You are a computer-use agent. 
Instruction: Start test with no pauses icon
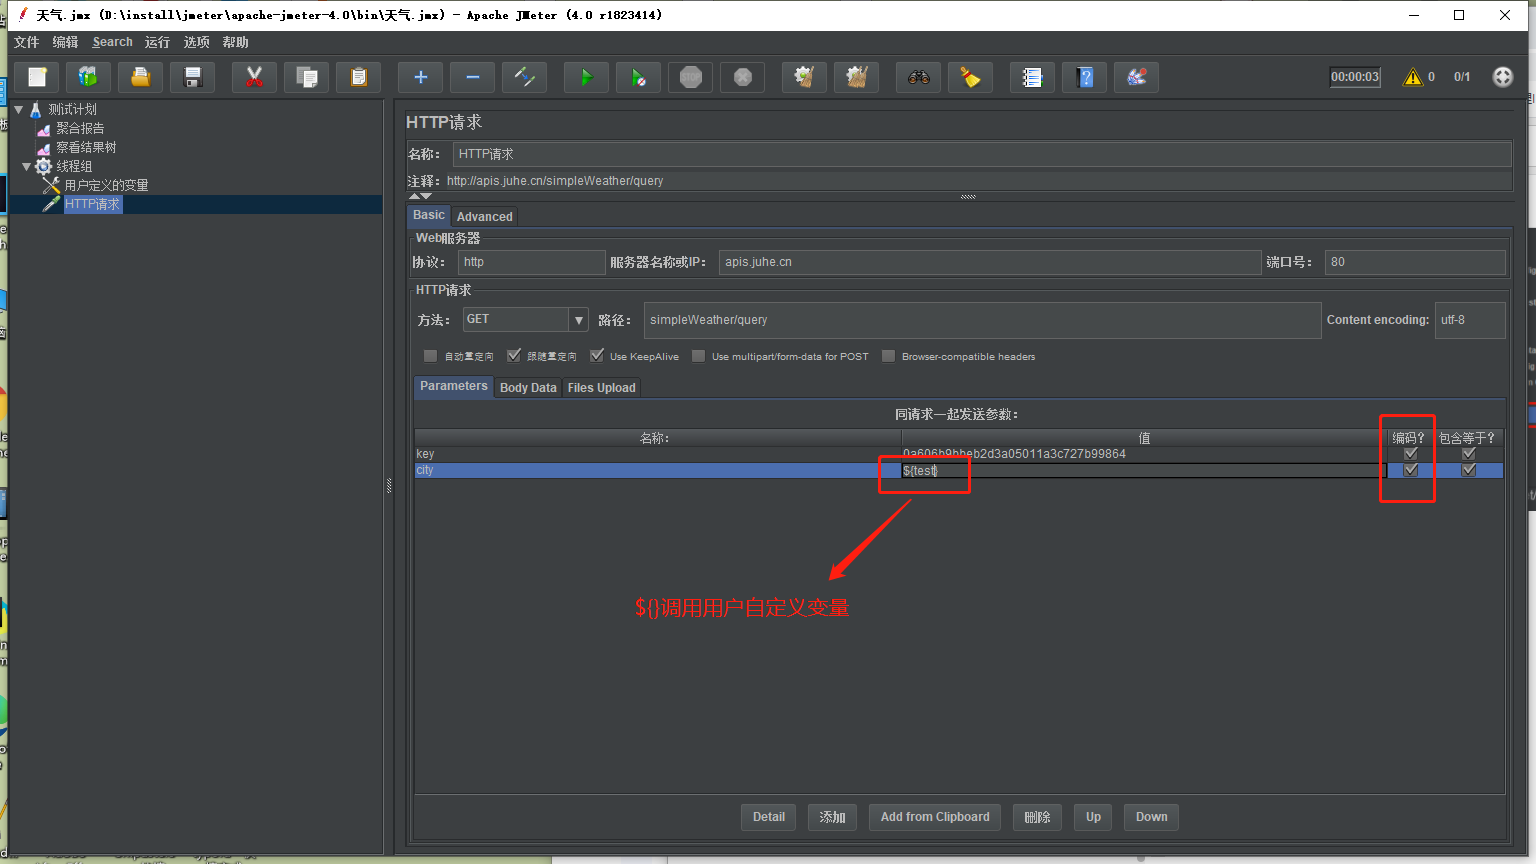tap(638, 77)
